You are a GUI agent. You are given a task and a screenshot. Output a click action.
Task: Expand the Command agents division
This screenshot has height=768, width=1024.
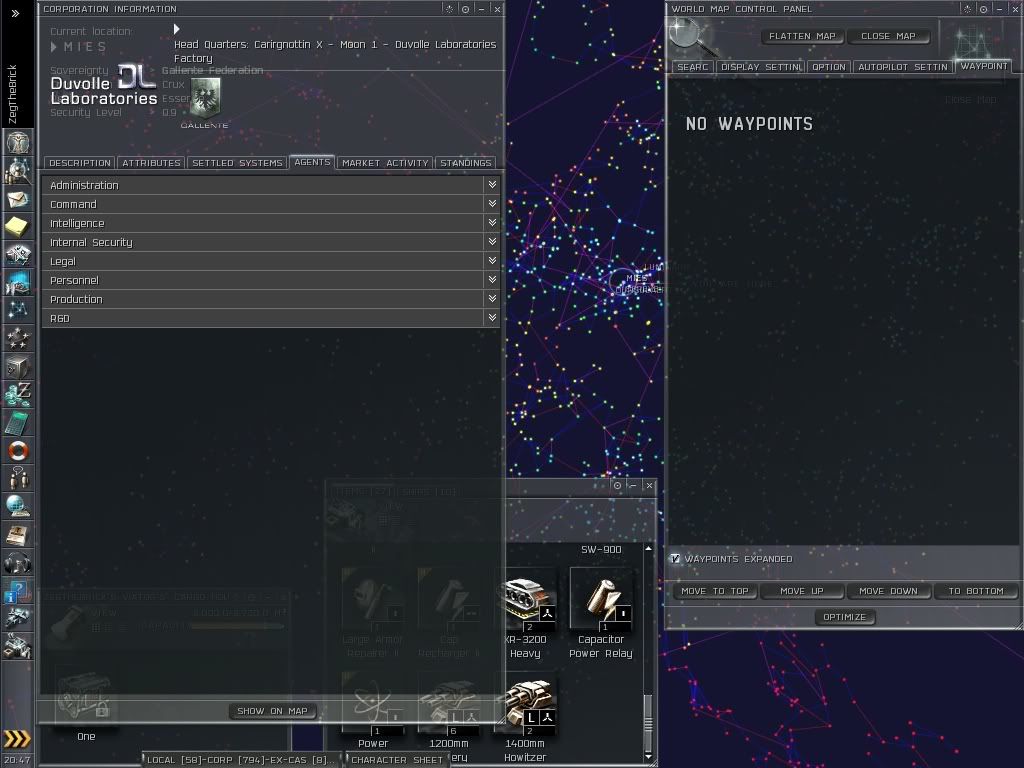[x=271, y=204]
